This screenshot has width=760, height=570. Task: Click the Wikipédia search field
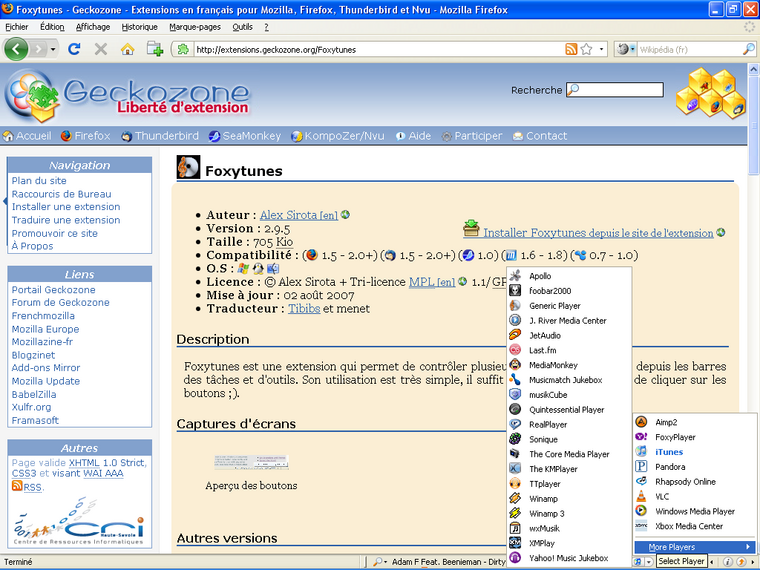pos(690,49)
